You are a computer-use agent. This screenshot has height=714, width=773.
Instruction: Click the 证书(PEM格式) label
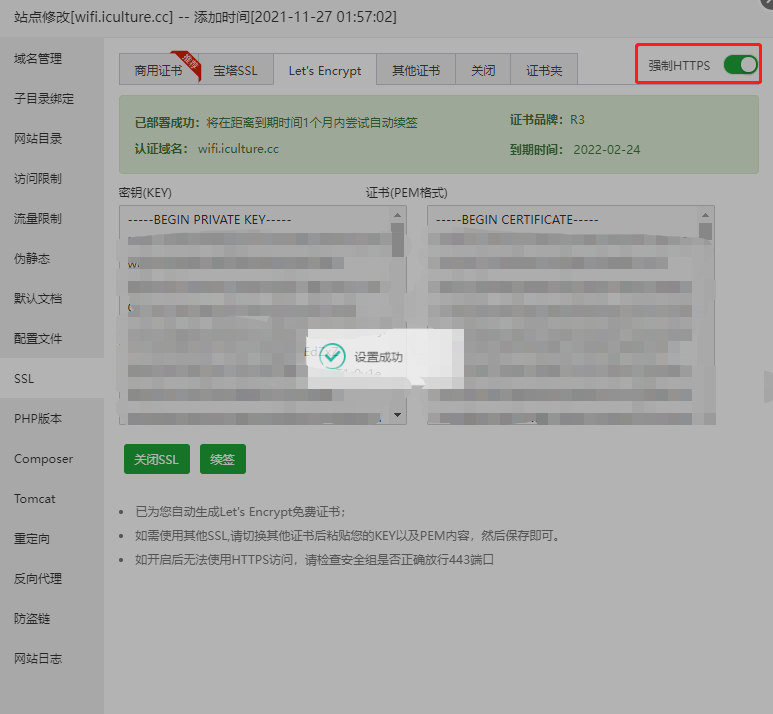click(x=407, y=192)
